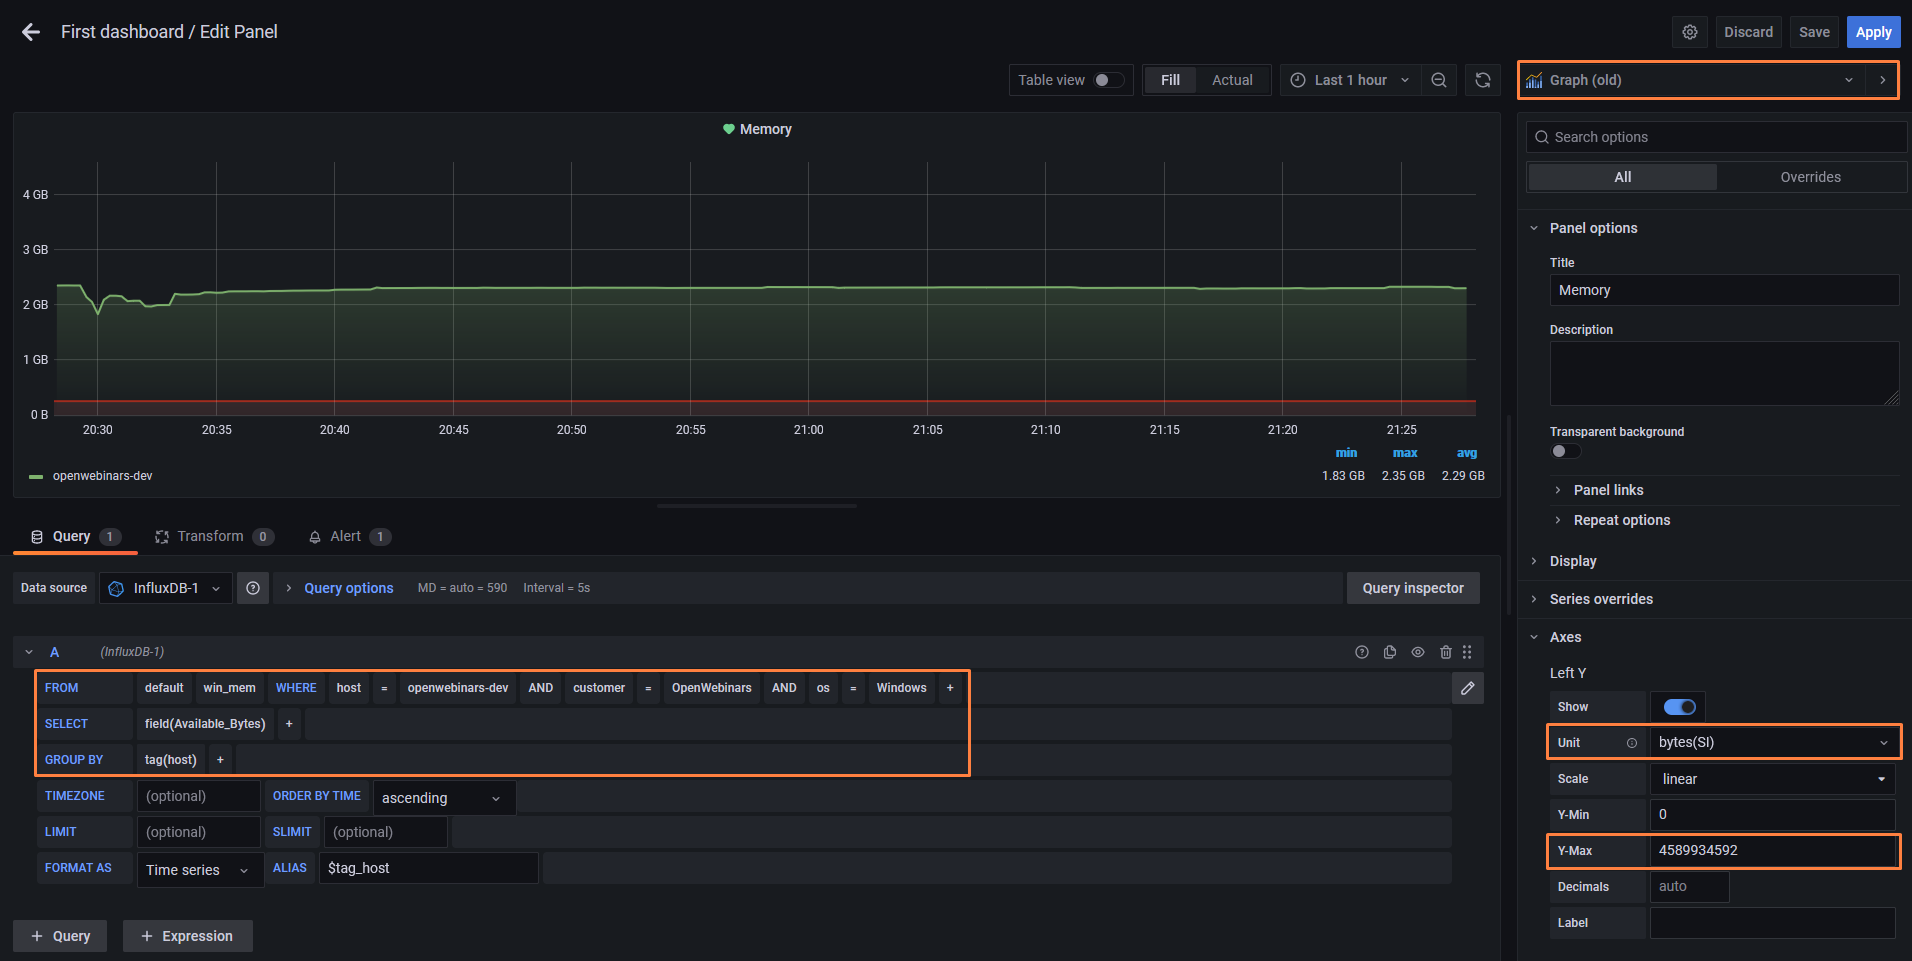Refresh the dashboard with refresh icon

tap(1483, 80)
